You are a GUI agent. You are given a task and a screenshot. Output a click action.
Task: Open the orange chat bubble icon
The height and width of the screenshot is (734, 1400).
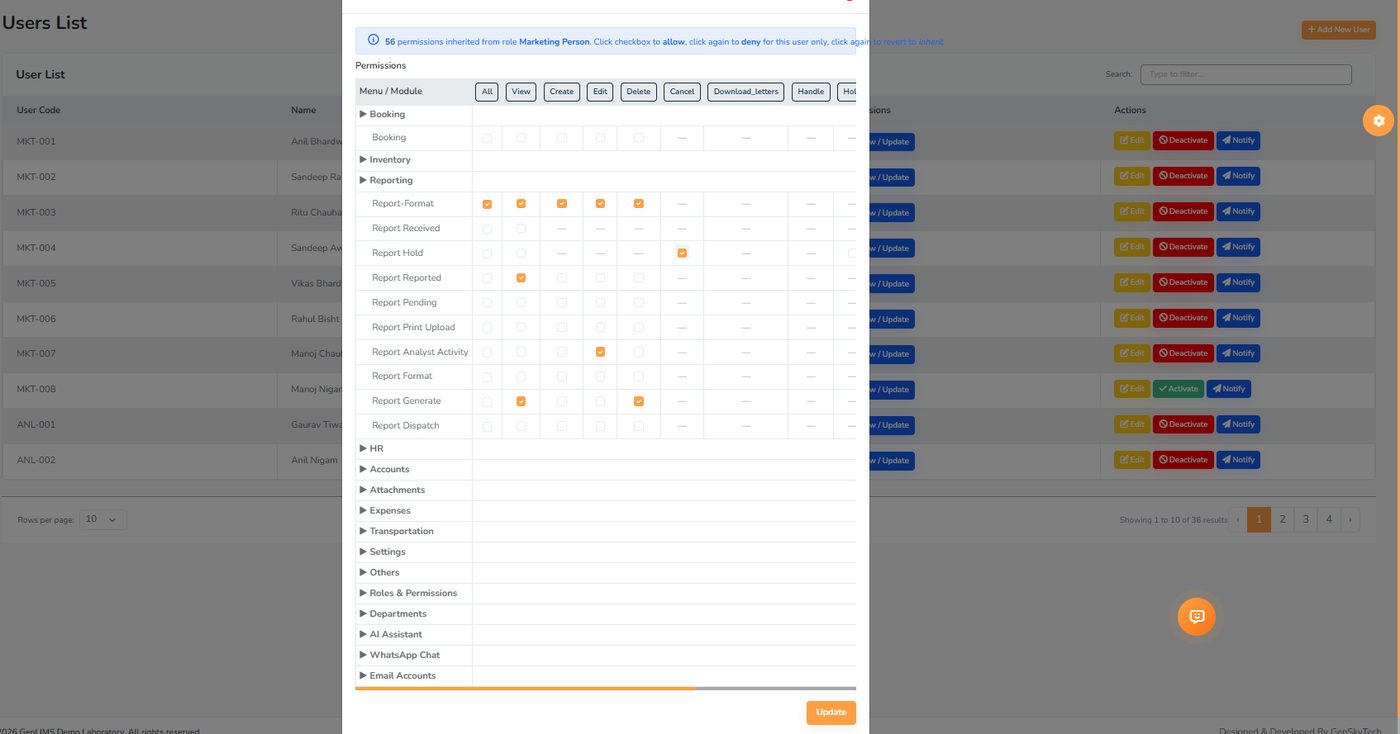1196,616
